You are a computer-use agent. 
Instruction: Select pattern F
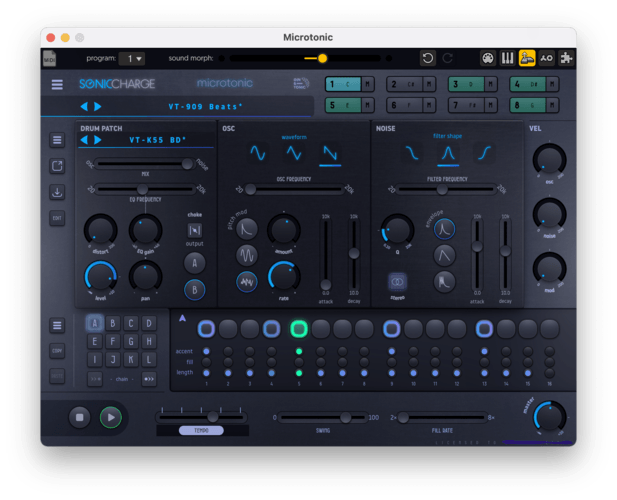click(x=113, y=341)
